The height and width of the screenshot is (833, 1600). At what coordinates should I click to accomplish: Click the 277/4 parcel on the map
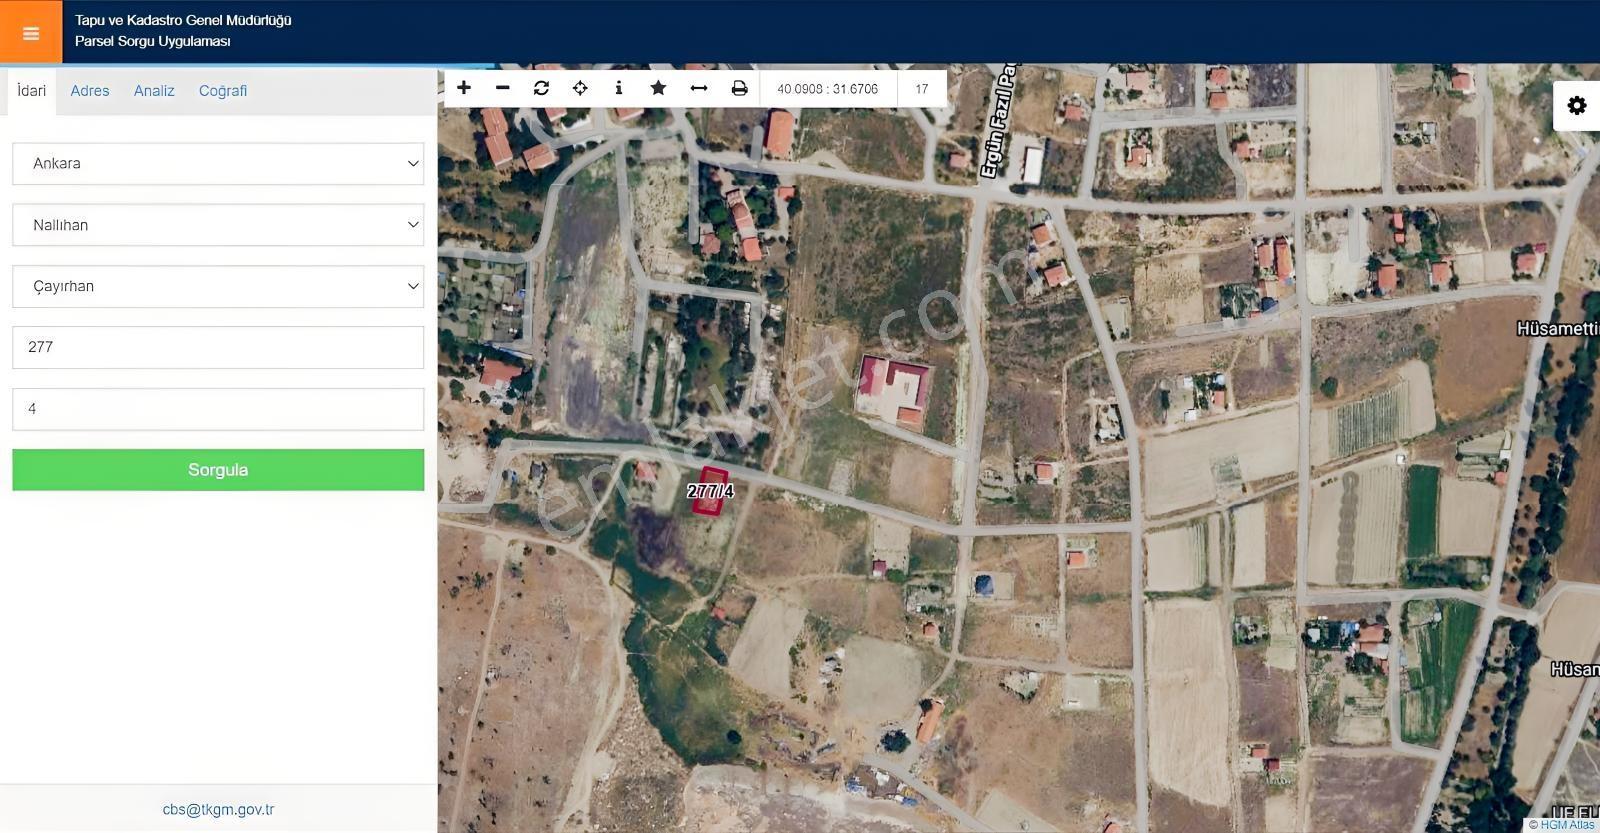click(x=710, y=491)
